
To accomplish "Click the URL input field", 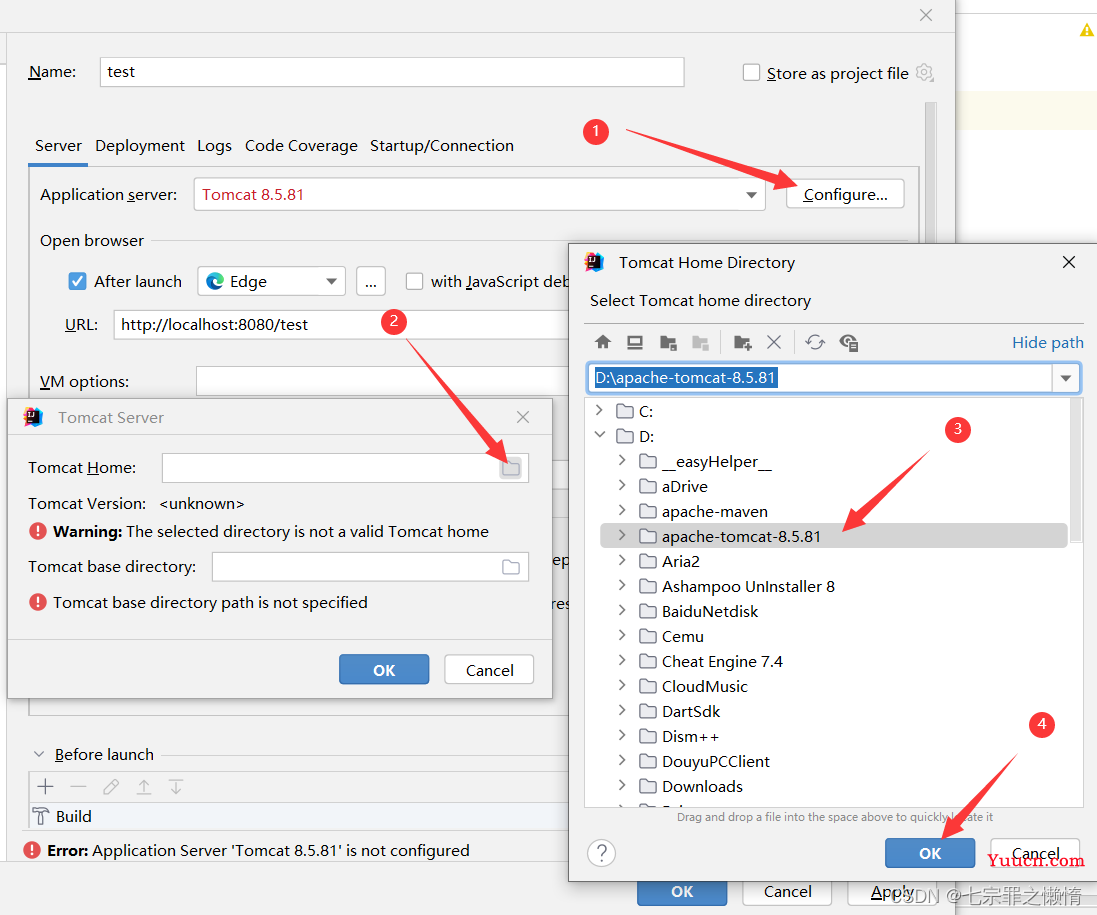I will [341, 325].
